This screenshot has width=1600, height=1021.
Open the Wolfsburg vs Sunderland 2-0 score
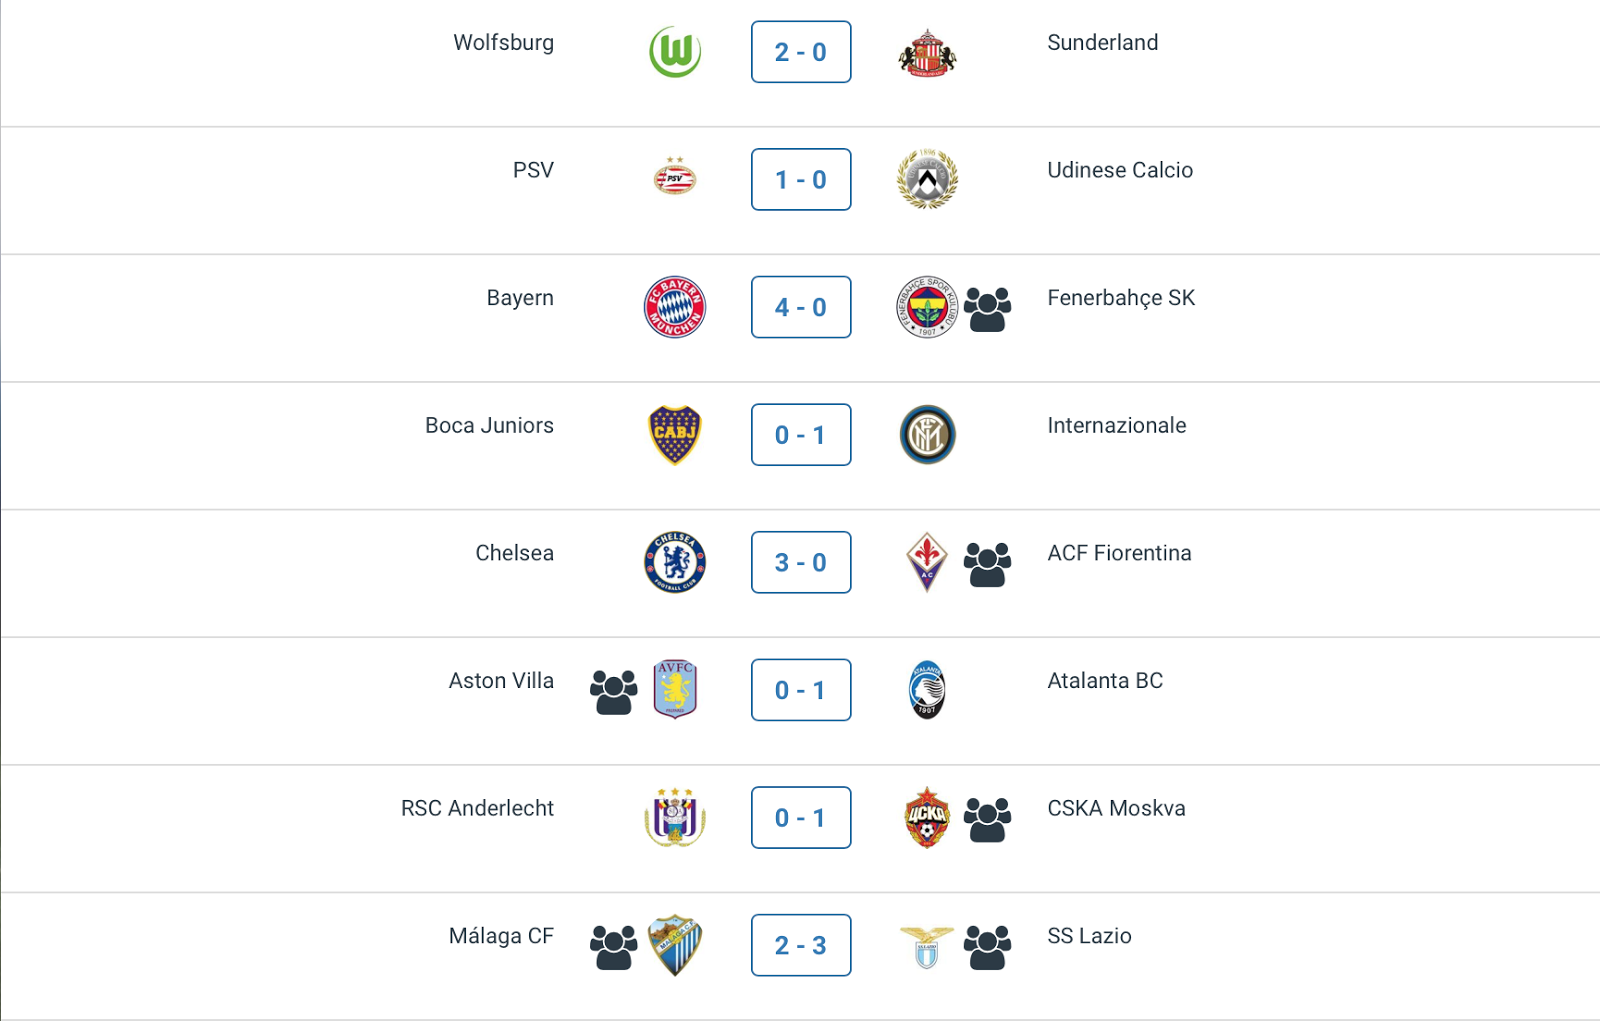801,52
